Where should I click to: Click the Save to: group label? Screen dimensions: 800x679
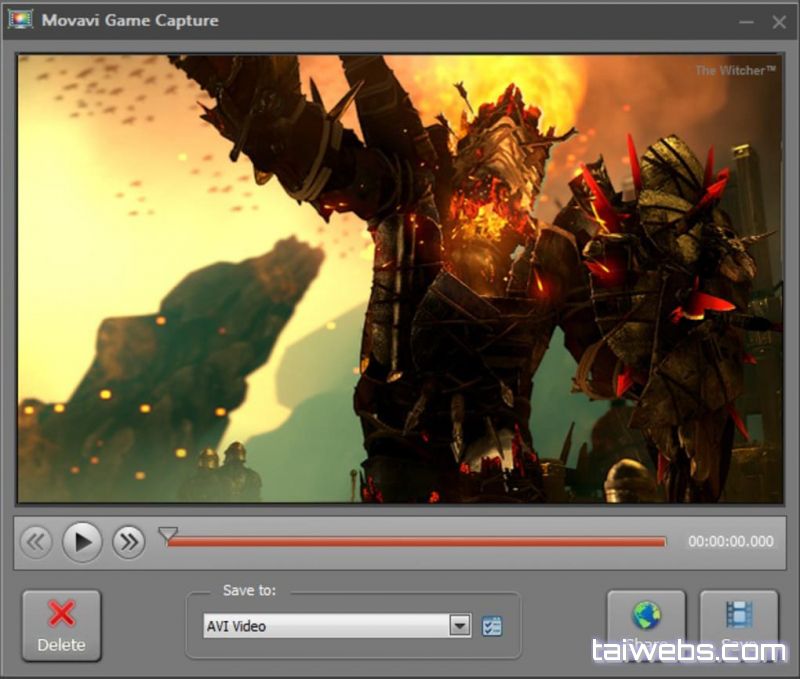tap(250, 591)
